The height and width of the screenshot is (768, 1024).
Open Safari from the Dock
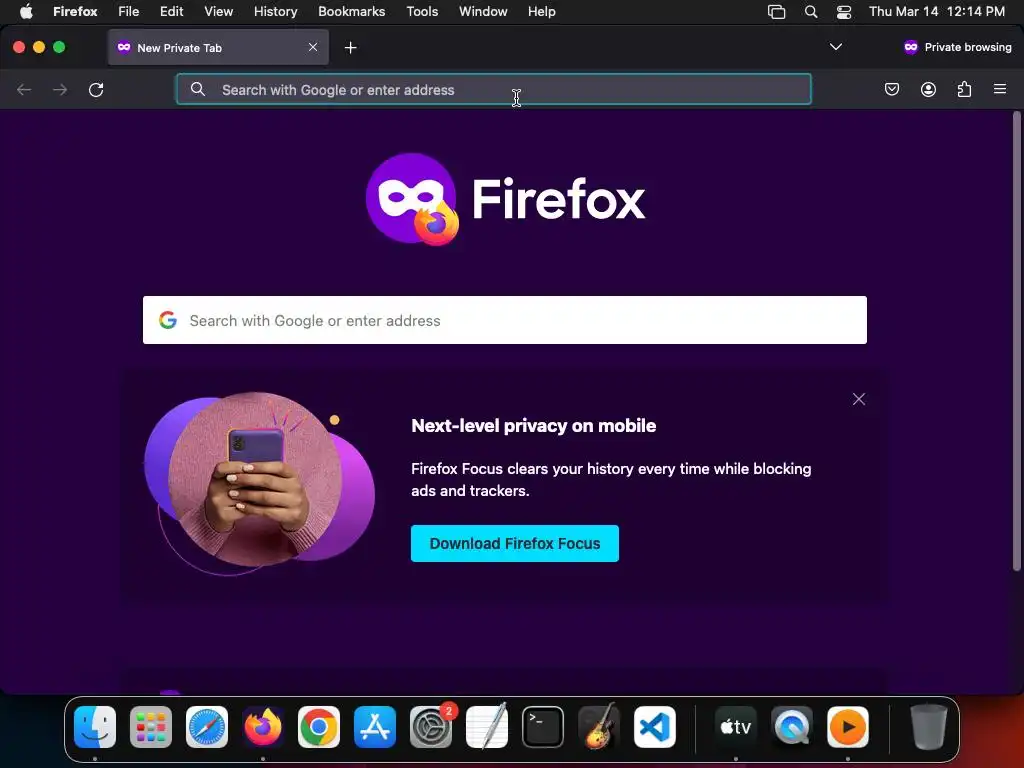click(207, 727)
